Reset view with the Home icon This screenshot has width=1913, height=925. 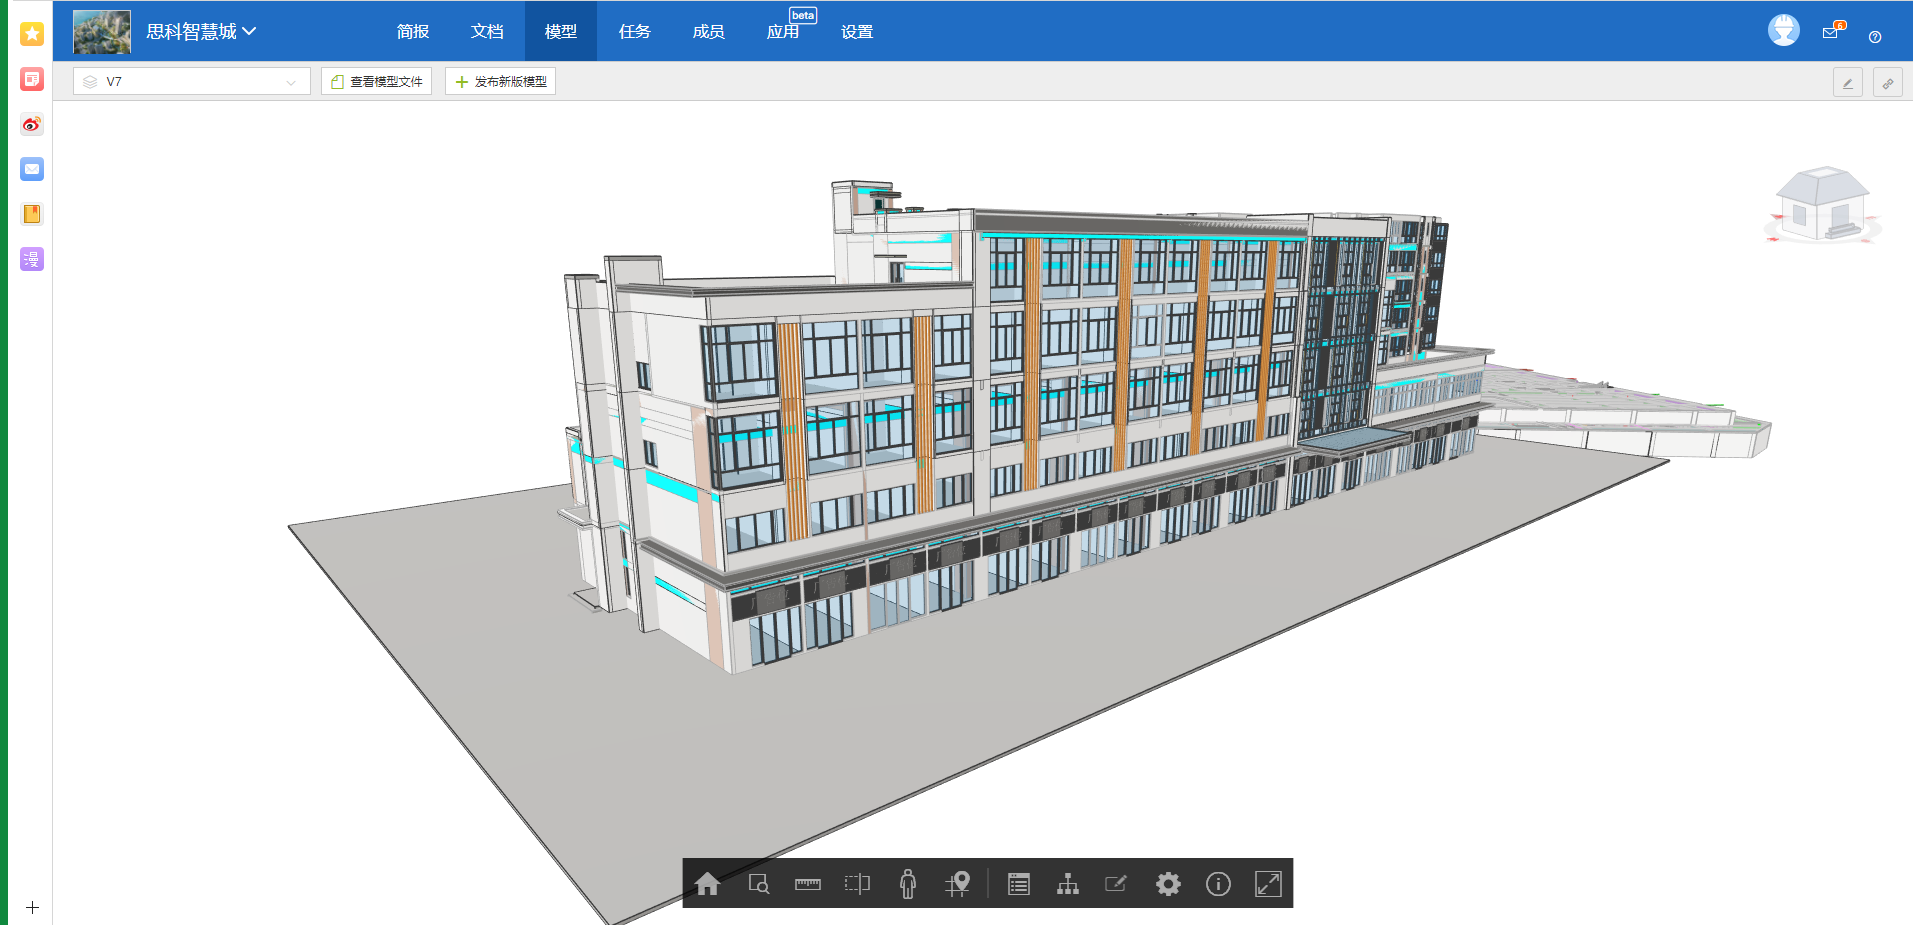coord(708,884)
